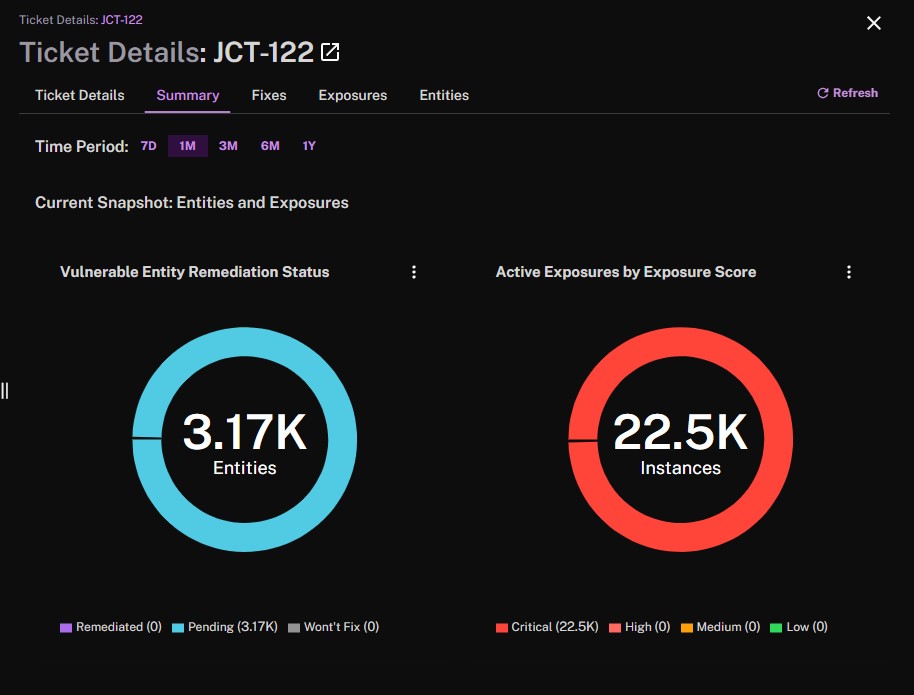Open options menu for Active Exposures by Exposure Score
914x695 pixels.
[x=849, y=272]
